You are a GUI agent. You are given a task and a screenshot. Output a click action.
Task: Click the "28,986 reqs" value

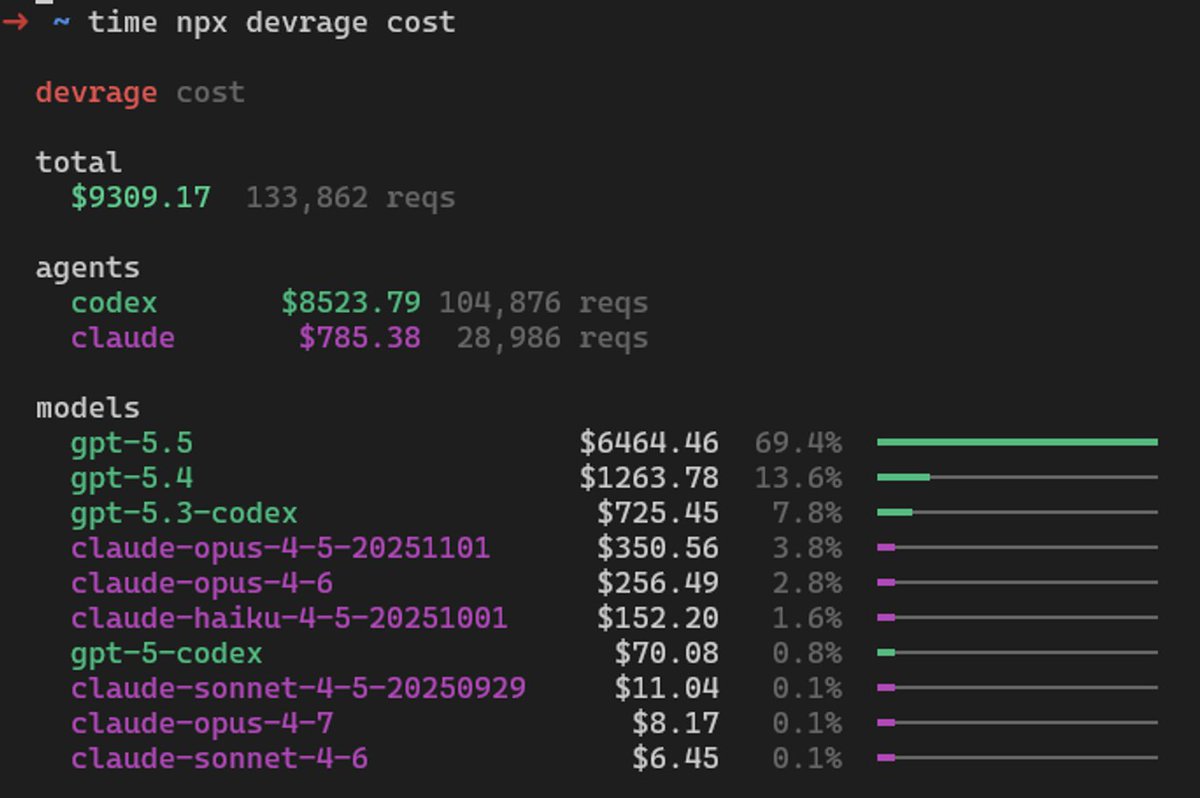point(553,338)
